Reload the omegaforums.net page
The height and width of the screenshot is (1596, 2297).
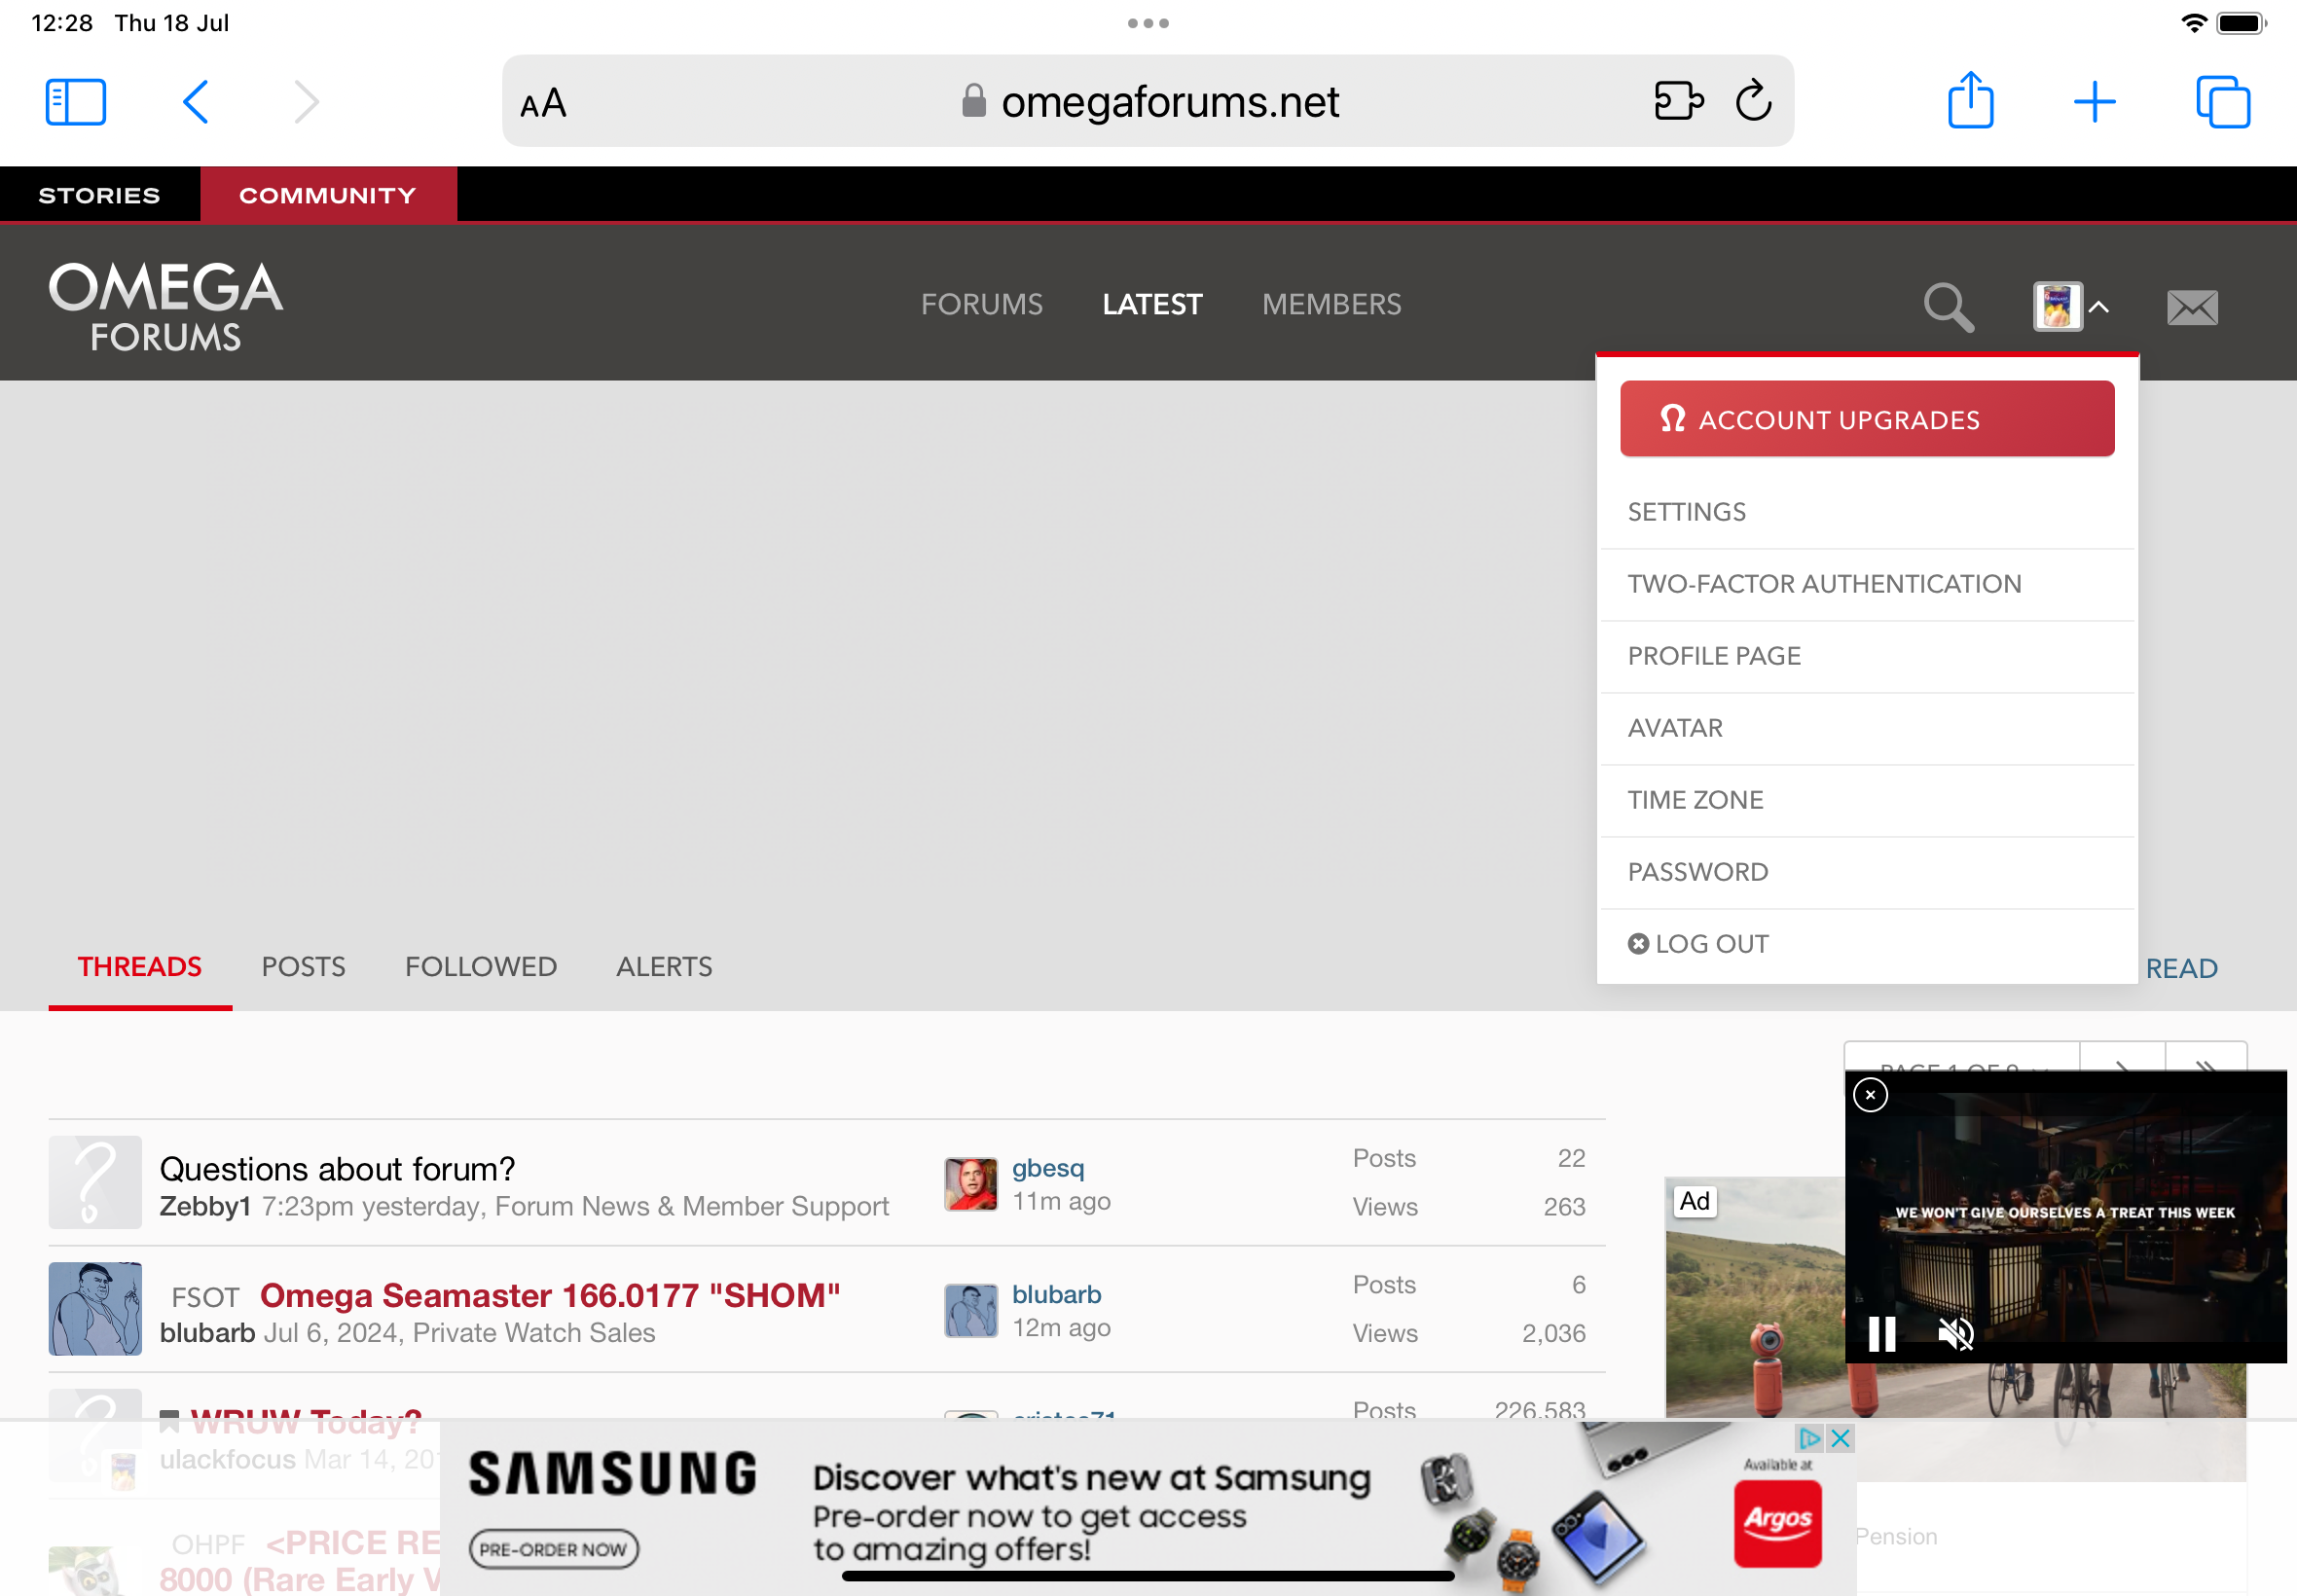[x=1753, y=101]
